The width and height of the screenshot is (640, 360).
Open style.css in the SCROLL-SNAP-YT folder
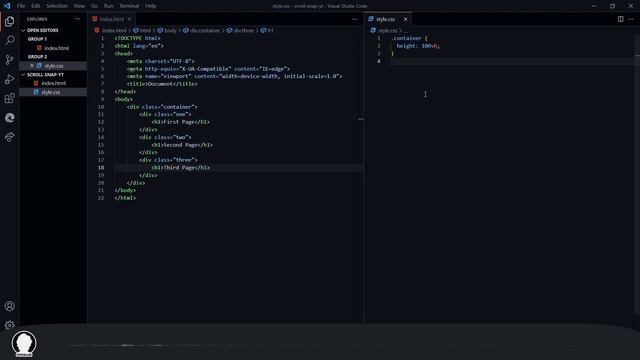coord(51,92)
